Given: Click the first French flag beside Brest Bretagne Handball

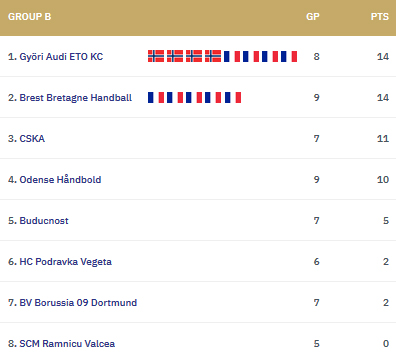Looking at the screenshot, I should (x=156, y=97).
